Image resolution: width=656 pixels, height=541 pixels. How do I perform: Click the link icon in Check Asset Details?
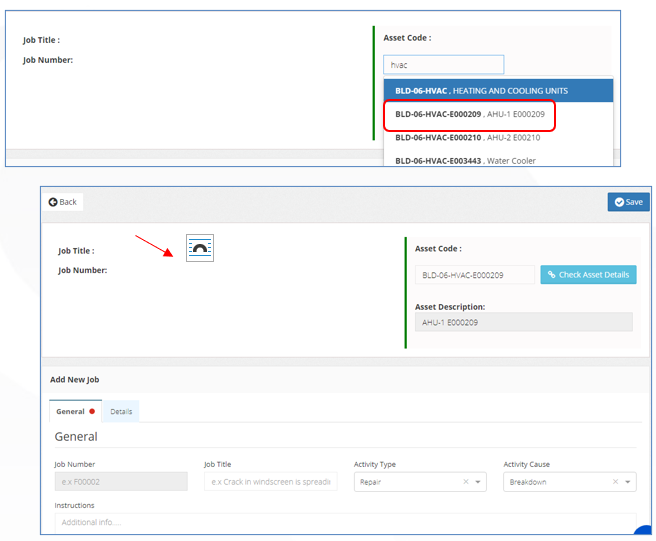tap(551, 275)
